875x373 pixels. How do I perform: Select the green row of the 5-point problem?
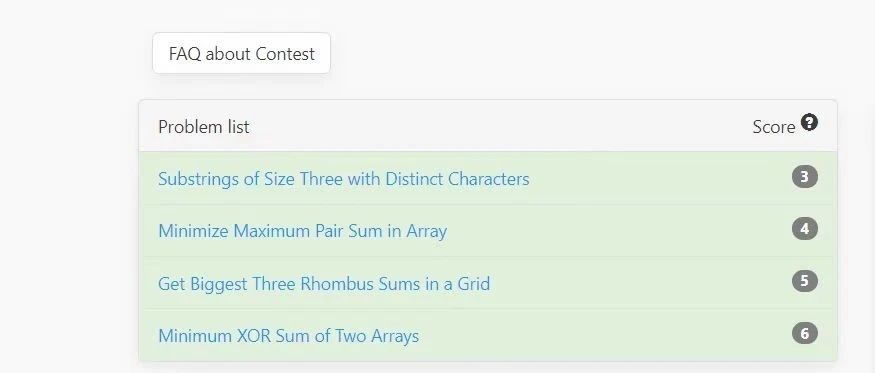[488, 283]
